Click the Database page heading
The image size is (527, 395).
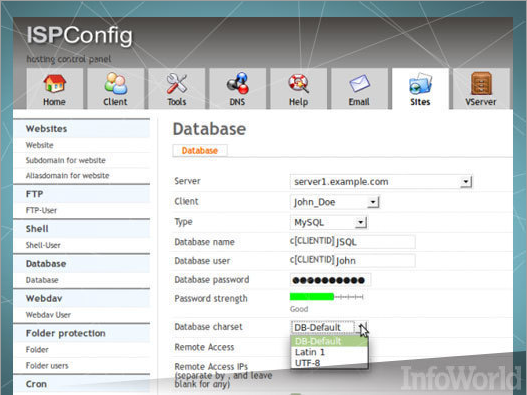click(x=209, y=129)
